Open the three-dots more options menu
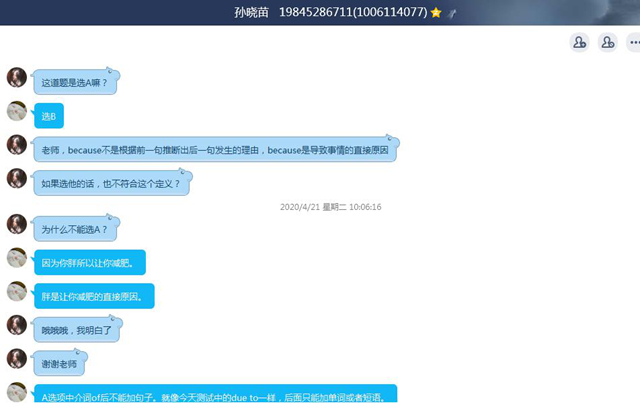Screen dimensions: 640x403 (x=633, y=42)
